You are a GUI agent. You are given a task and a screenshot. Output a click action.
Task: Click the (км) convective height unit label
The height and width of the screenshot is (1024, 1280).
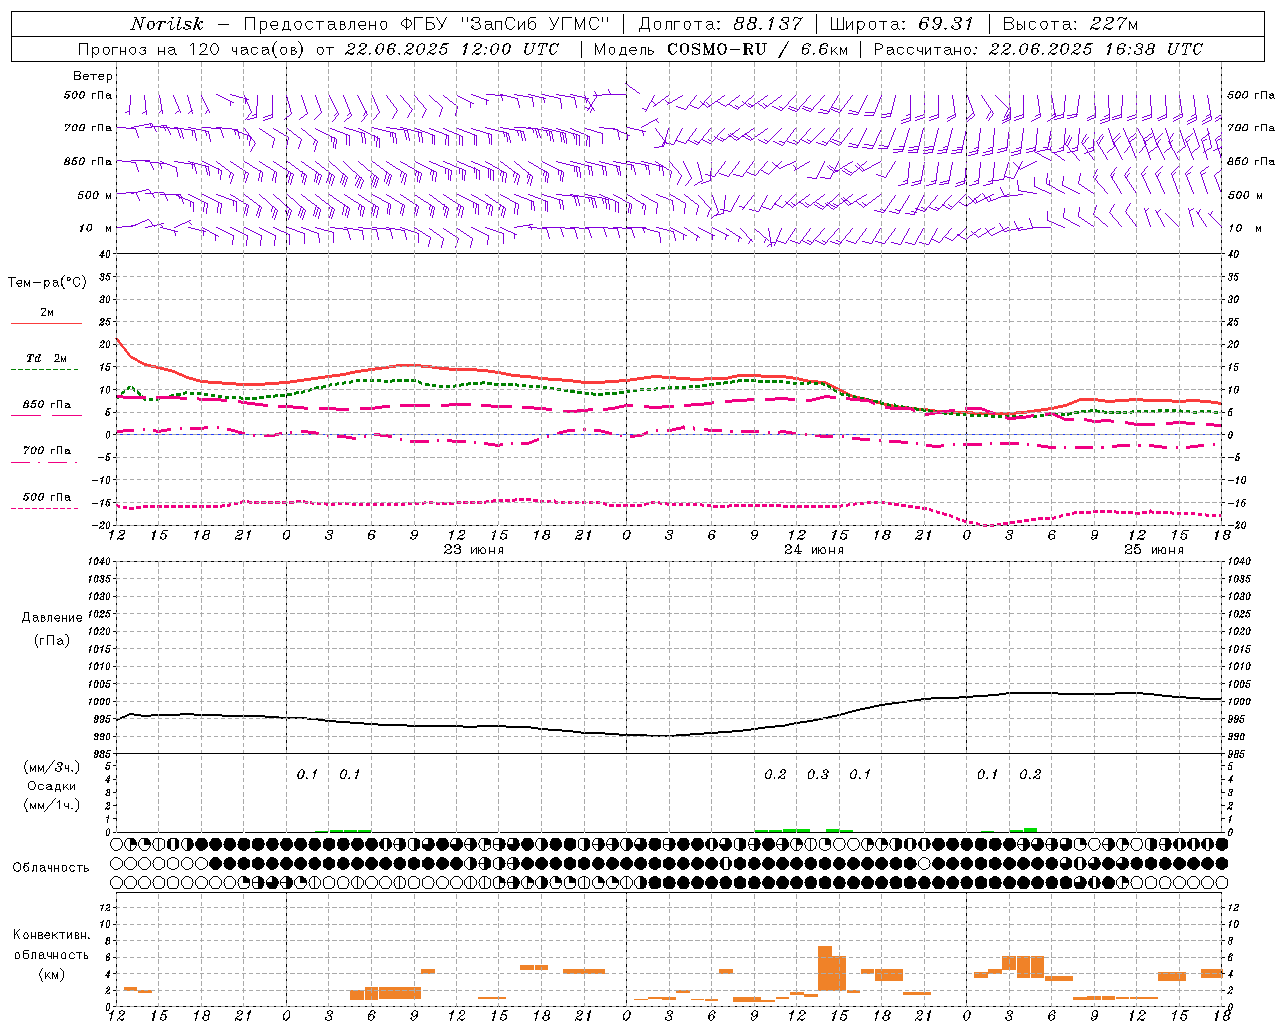coord(52,974)
